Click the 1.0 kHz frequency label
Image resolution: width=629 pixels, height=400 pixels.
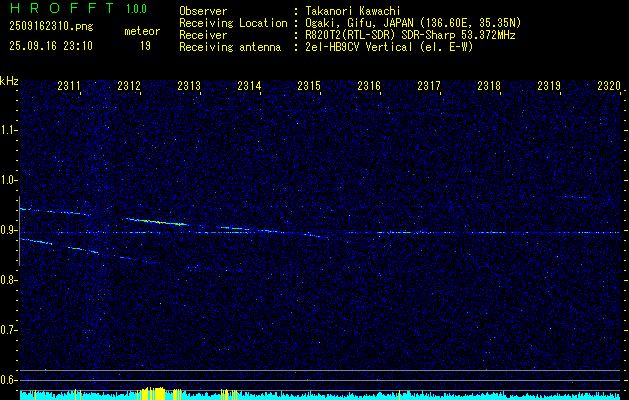pyautogui.click(x=8, y=180)
